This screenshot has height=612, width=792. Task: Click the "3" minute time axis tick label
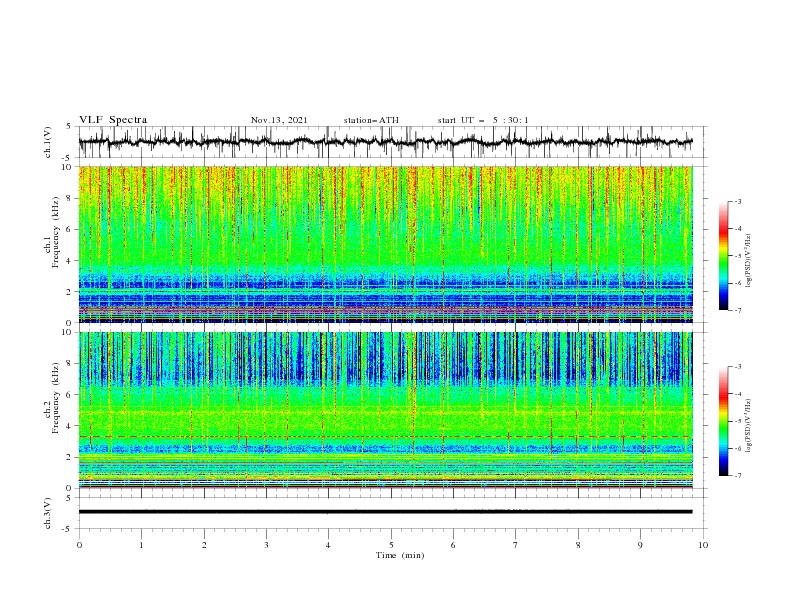coord(266,545)
